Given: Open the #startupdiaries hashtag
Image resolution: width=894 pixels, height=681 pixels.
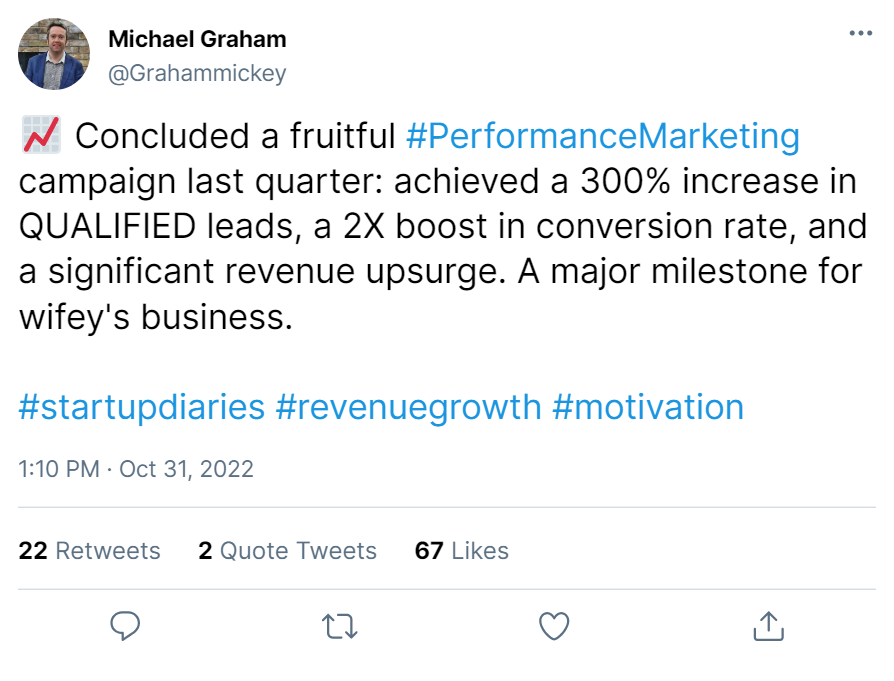Looking at the screenshot, I should pos(142,407).
